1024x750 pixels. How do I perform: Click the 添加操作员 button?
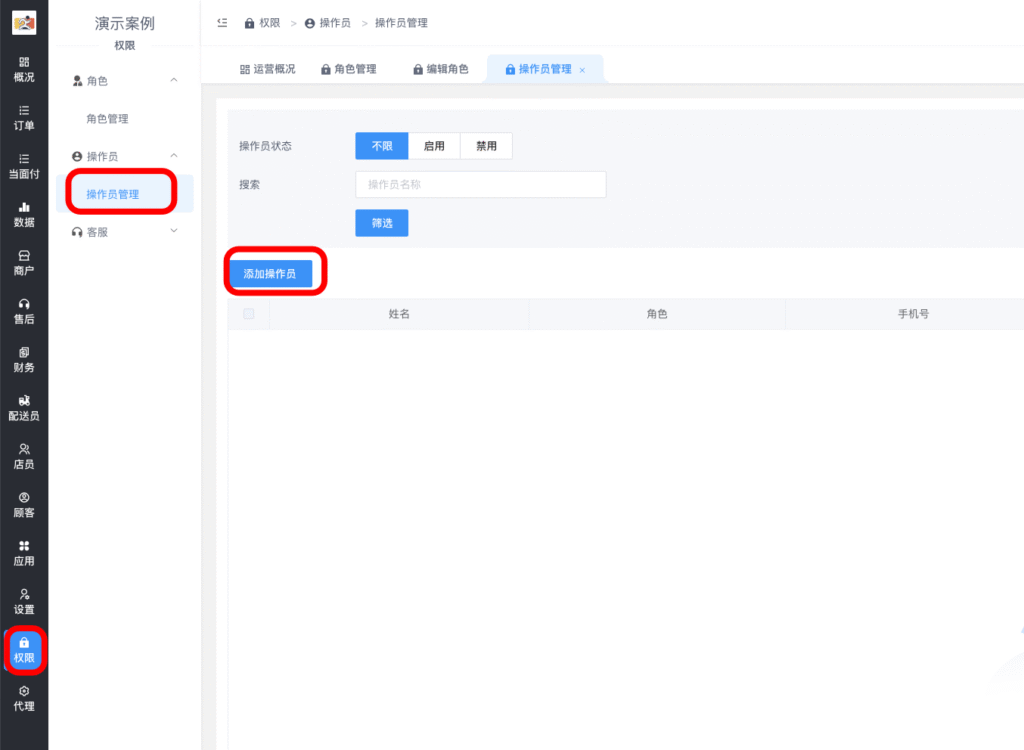coord(274,272)
